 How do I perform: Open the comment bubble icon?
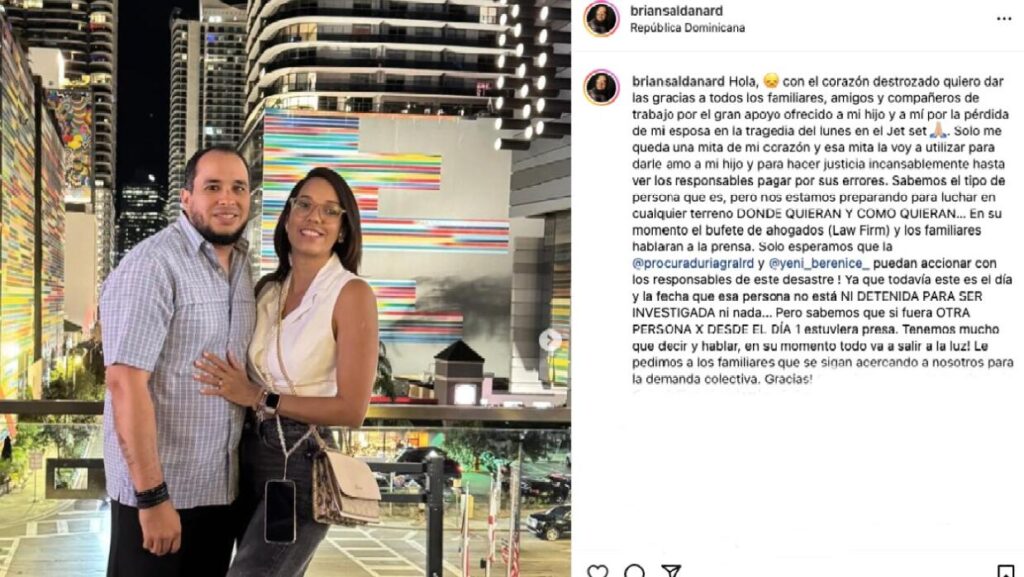(x=633, y=571)
